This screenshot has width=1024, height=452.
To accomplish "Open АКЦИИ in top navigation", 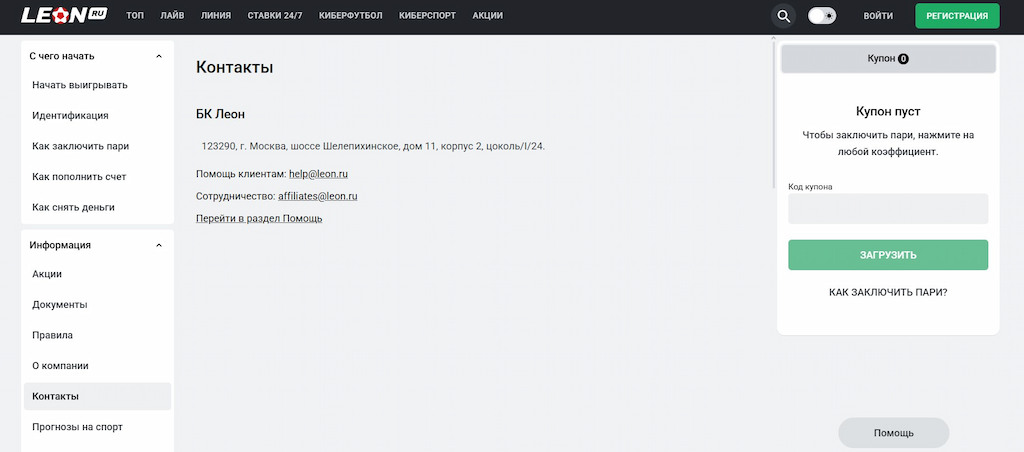I will [487, 16].
